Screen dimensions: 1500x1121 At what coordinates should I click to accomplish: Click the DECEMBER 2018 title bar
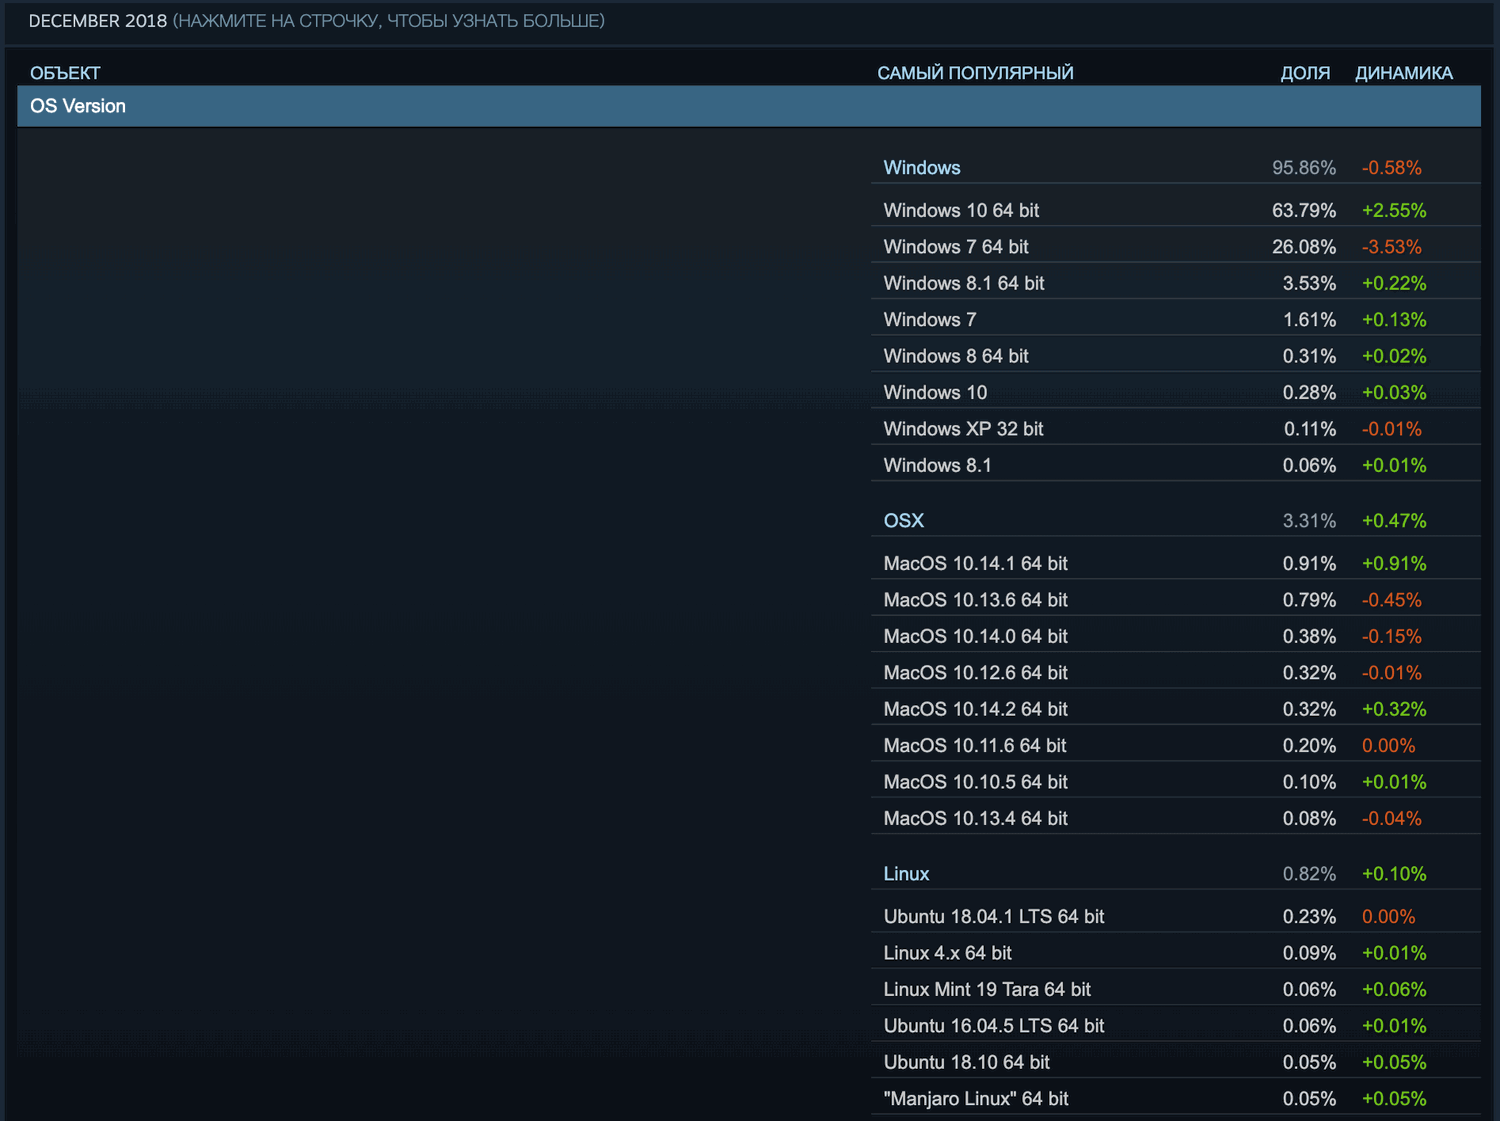pyautogui.click(x=94, y=19)
